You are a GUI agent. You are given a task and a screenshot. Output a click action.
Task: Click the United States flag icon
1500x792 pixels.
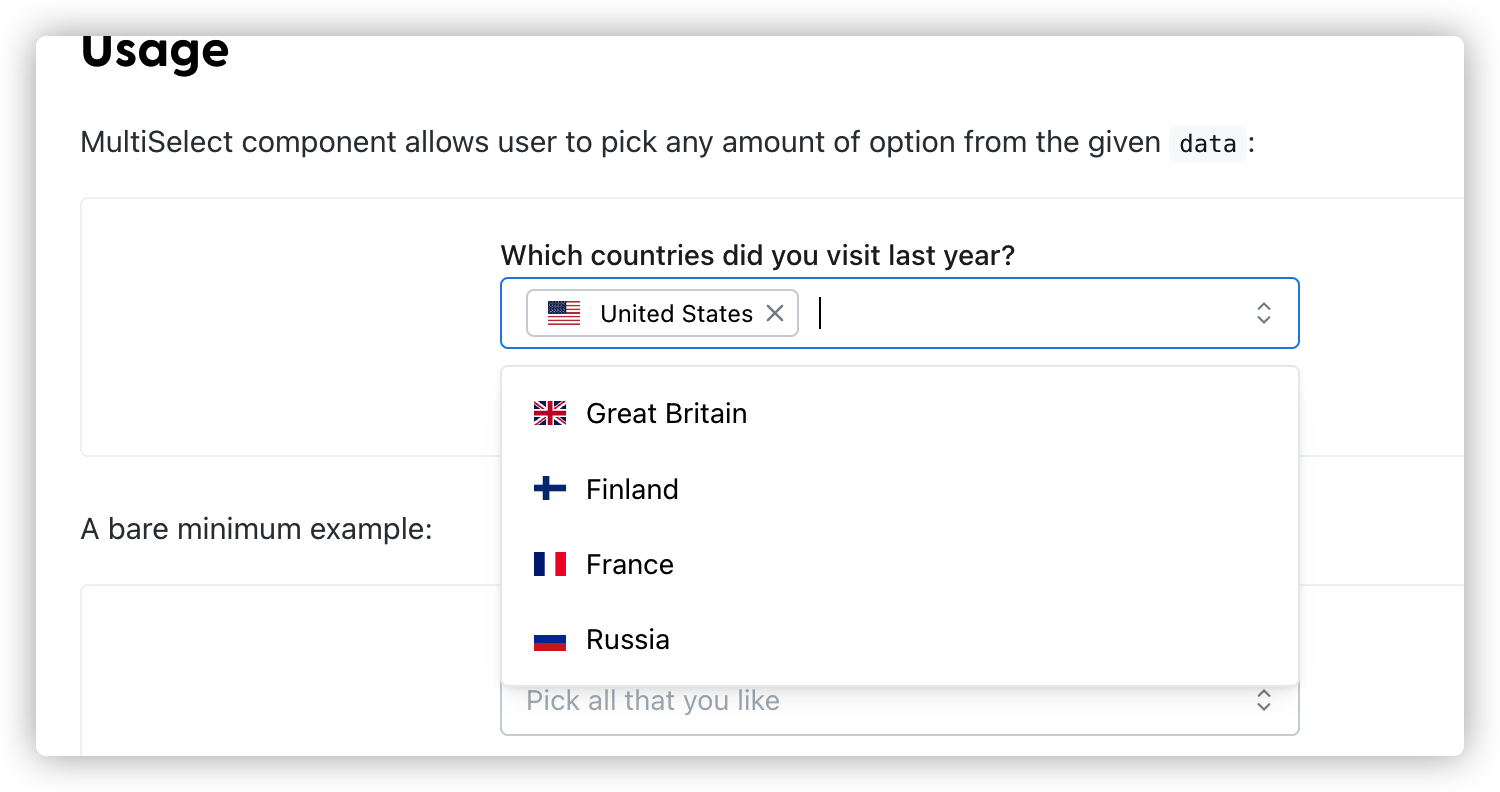[x=564, y=314]
